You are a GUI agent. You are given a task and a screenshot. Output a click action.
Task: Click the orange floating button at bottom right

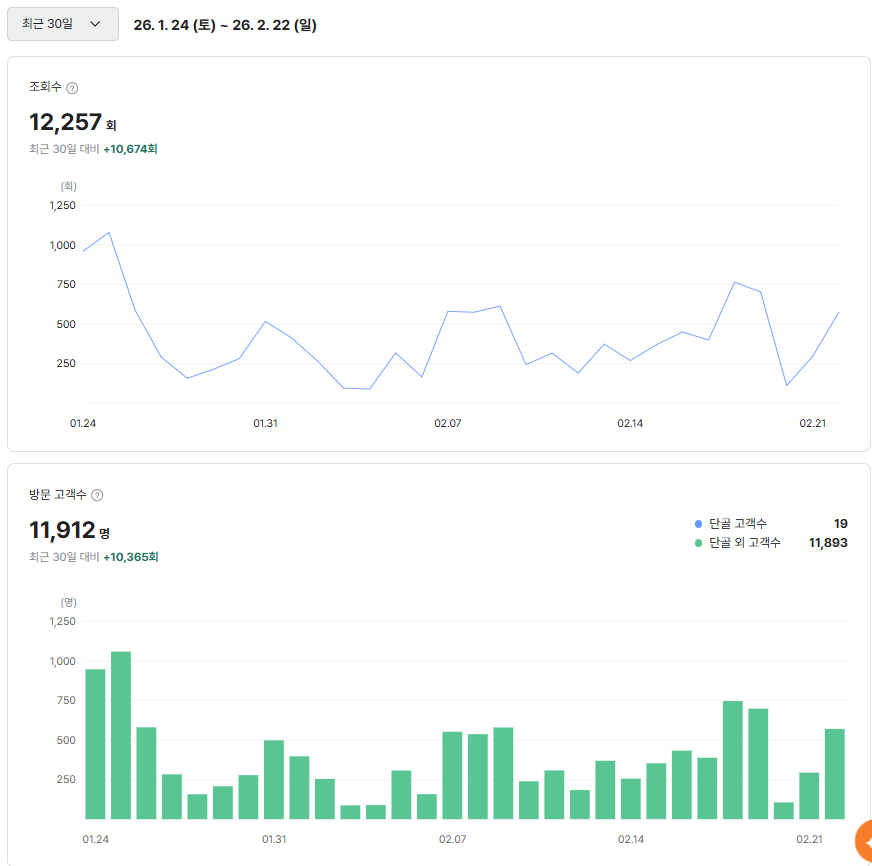click(861, 842)
